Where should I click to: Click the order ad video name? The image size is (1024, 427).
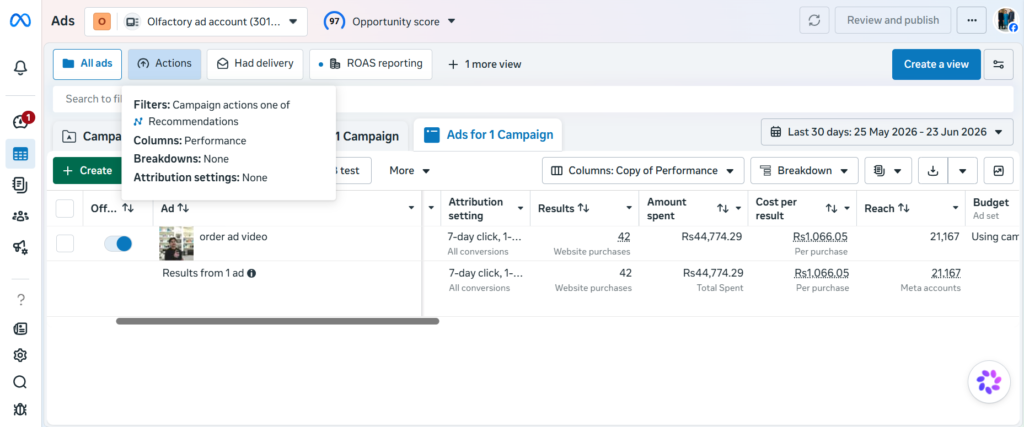coord(233,237)
